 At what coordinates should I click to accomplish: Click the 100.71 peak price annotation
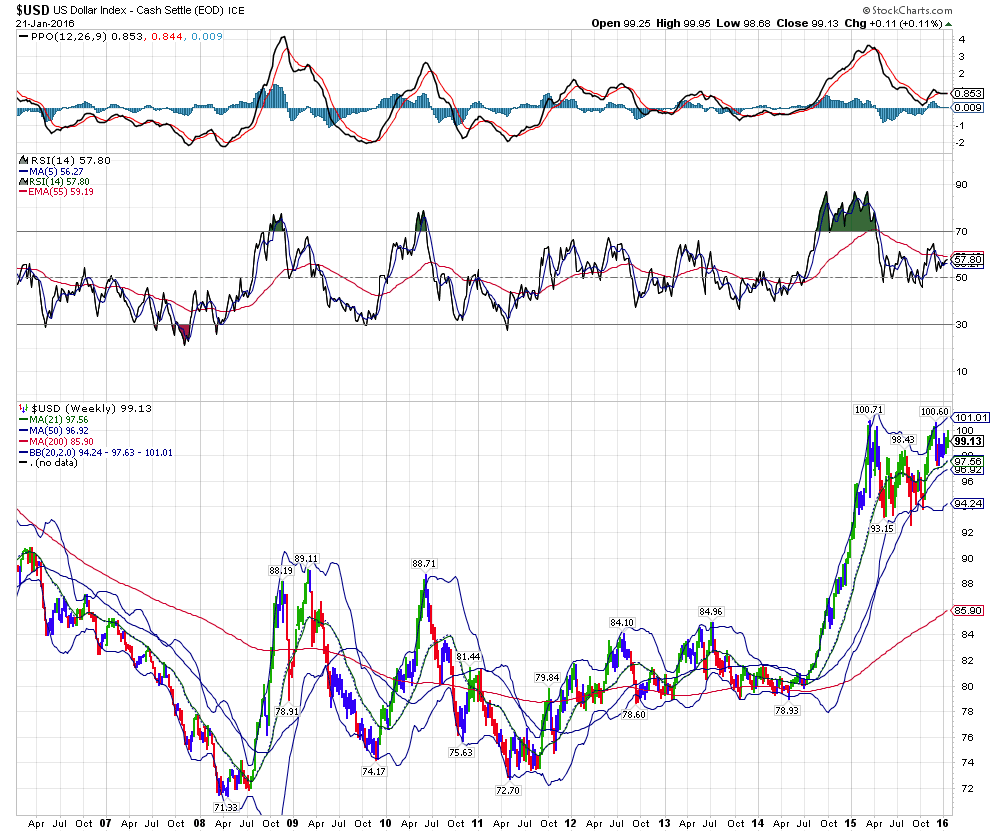tap(869, 409)
